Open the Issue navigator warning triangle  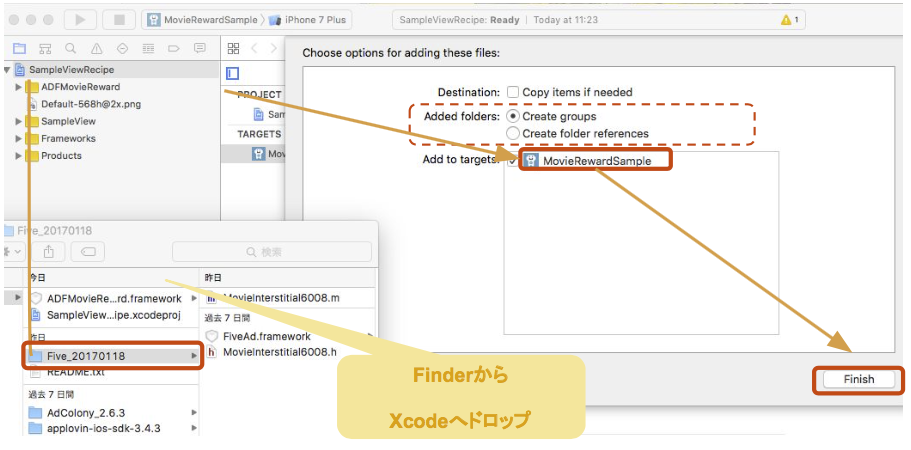click(96, 48)
